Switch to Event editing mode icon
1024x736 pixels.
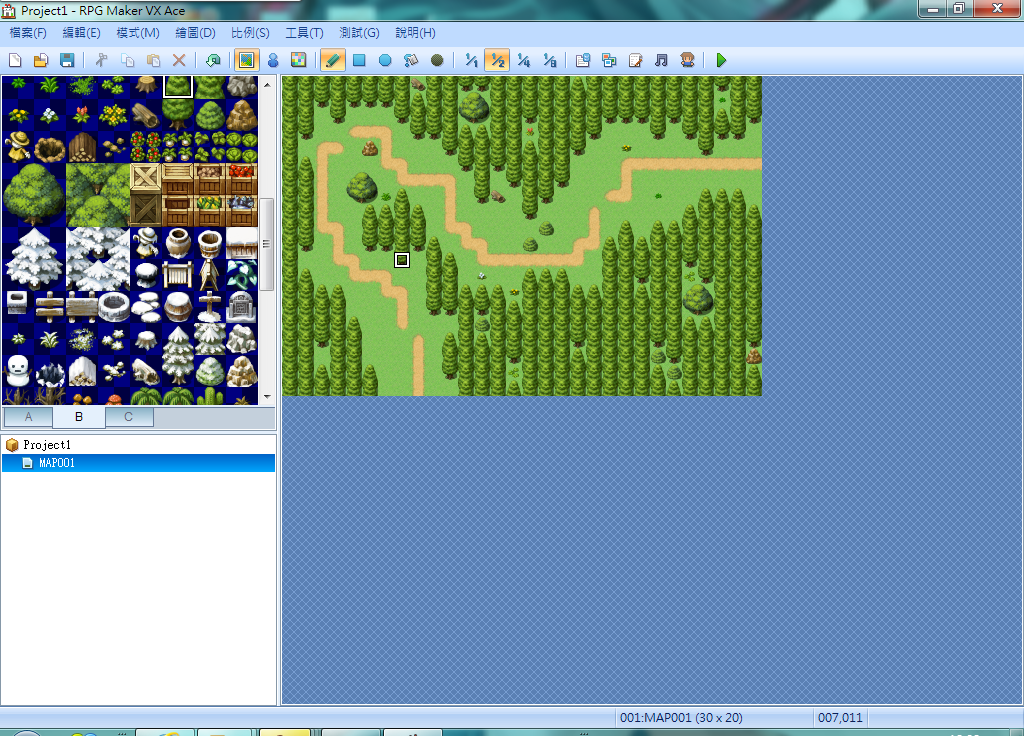click(x=273, y=61)
